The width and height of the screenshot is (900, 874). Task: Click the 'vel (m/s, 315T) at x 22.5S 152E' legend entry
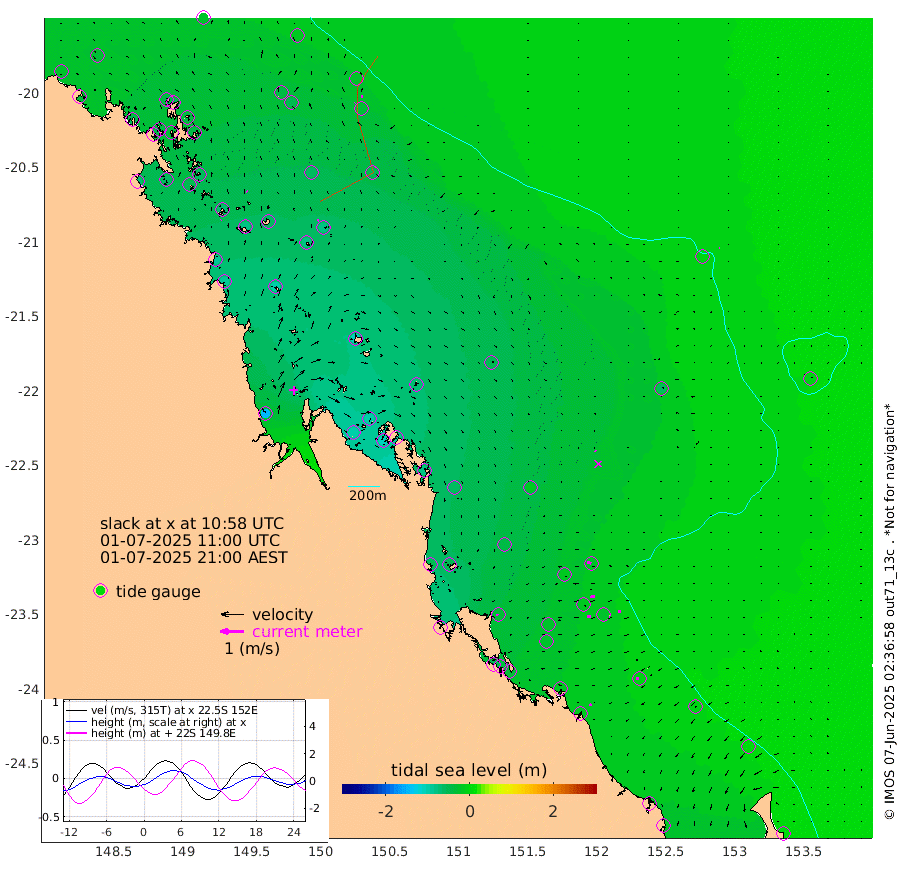pyautogui.click(x=174, y=710)
